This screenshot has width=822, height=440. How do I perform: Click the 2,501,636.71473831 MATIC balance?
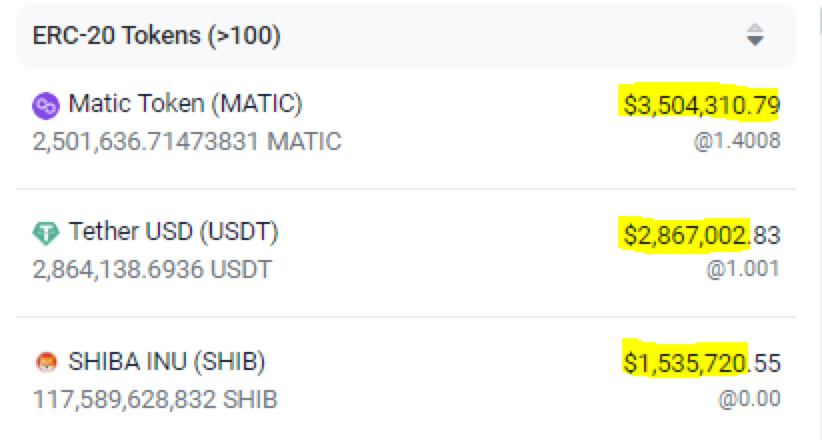[x=187, y=142]
